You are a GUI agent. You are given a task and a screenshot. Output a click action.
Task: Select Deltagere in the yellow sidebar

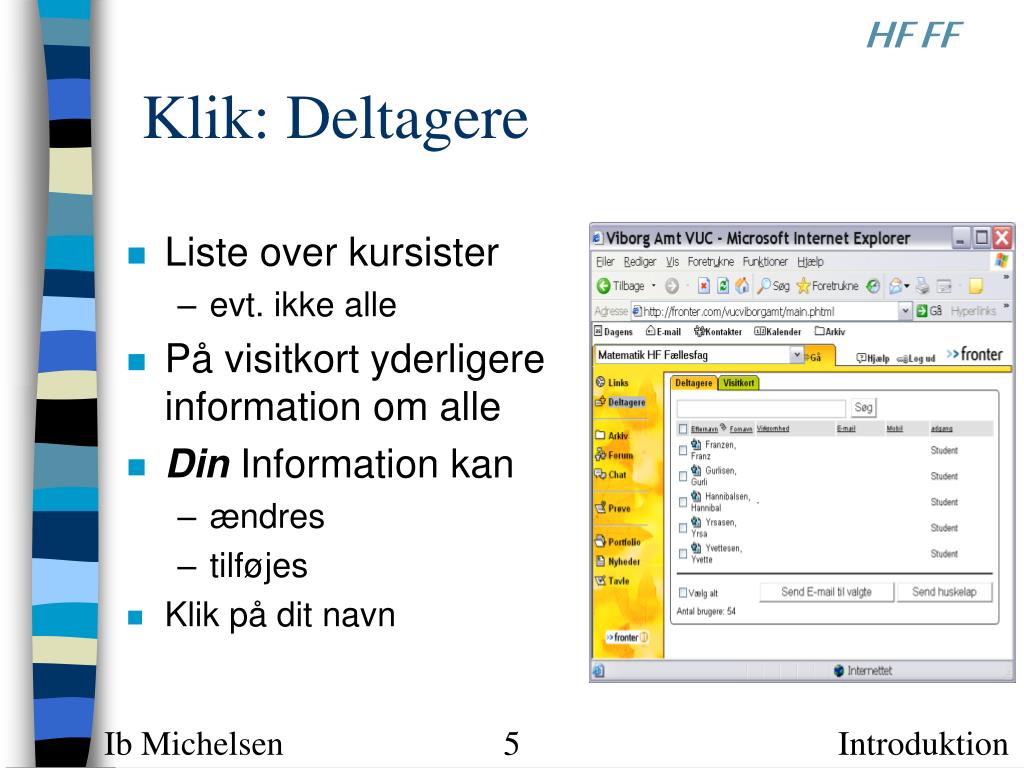[620, 402]
